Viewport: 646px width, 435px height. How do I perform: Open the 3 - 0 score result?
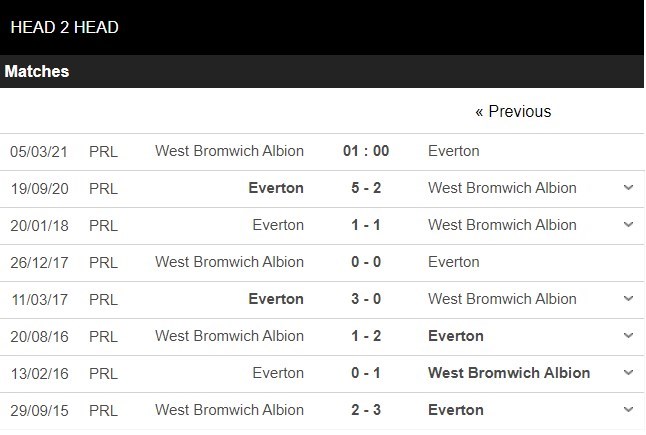(x=365, y=299)
